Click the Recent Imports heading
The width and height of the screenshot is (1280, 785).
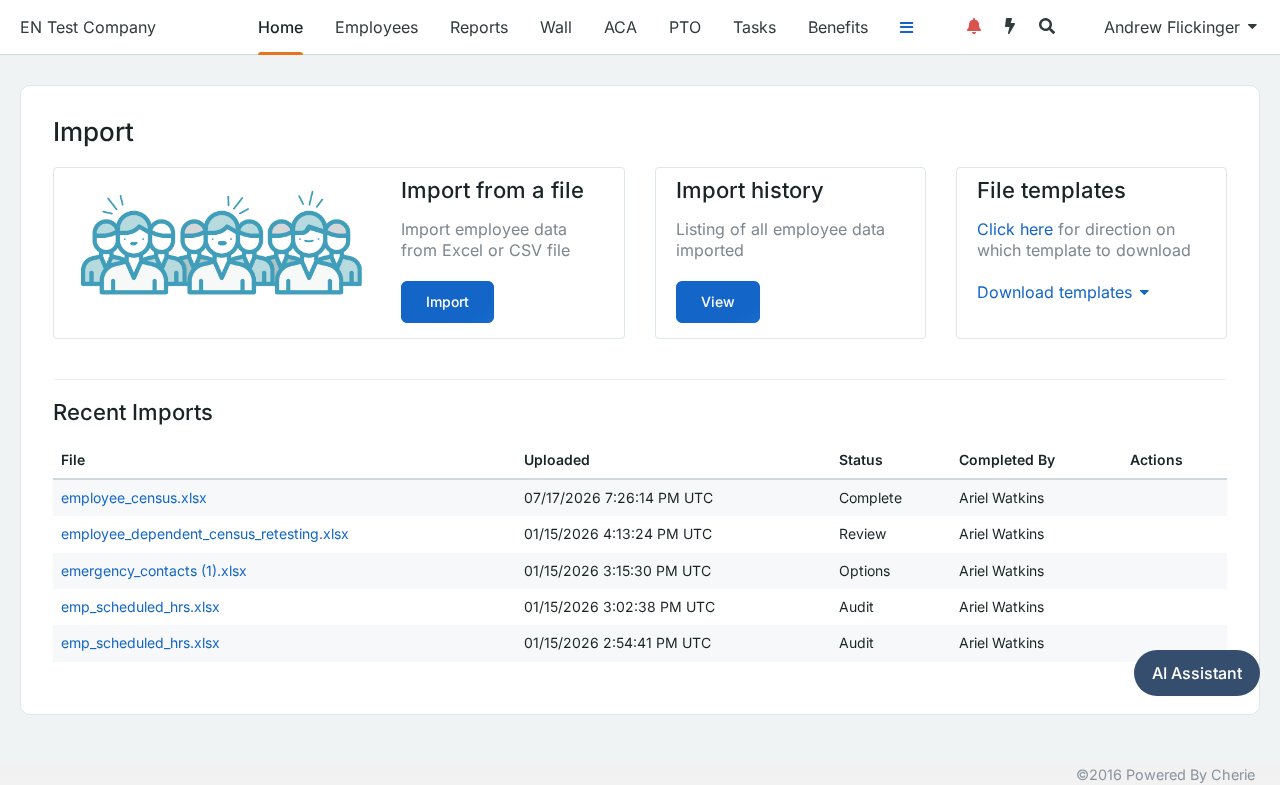[133, 412]
